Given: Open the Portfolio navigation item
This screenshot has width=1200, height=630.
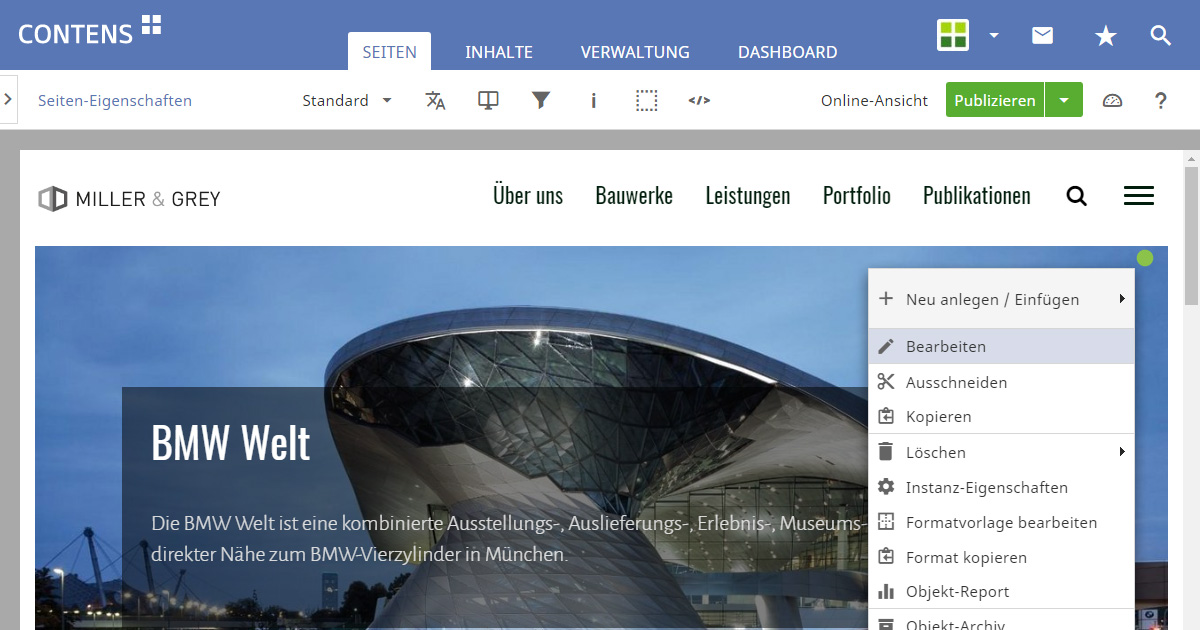Looking at the screenshot, I should [x=857, y=195].
